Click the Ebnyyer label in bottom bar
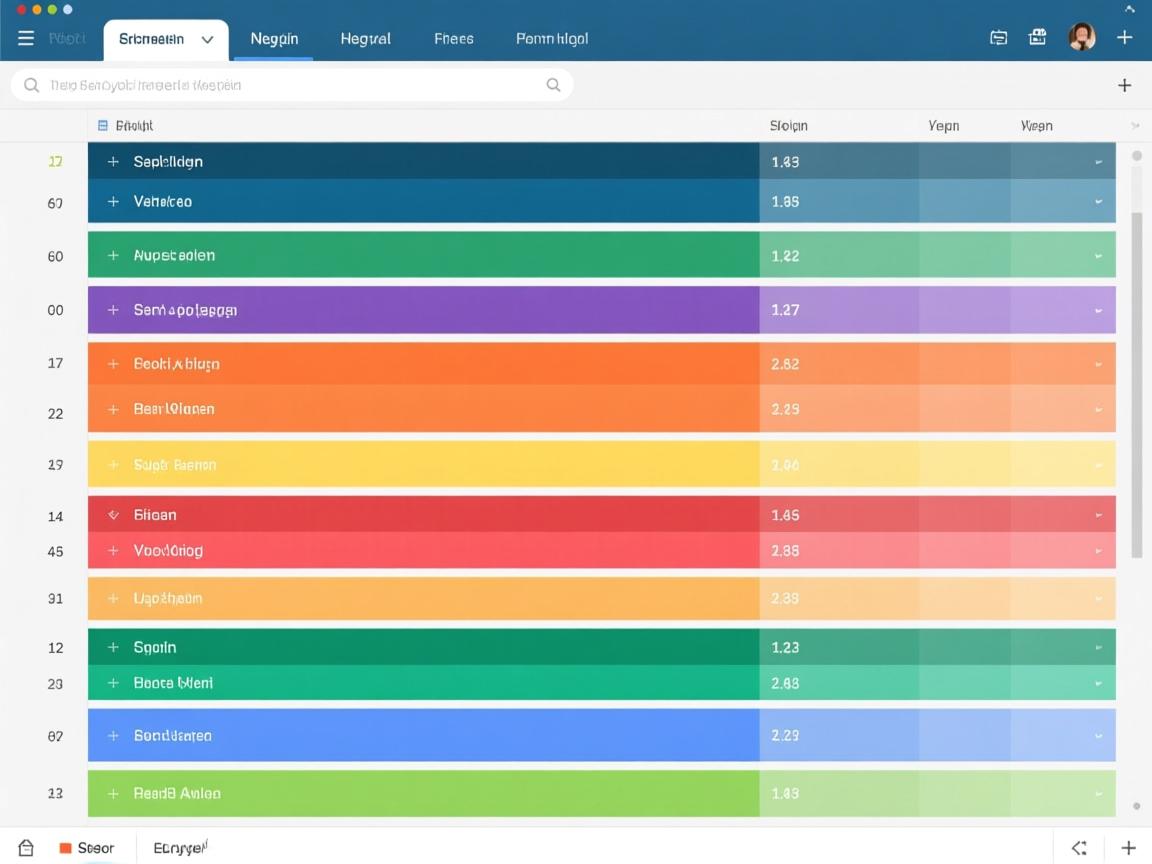Image resolution: width=1152 pixels, height=864 pixels. 179,848
